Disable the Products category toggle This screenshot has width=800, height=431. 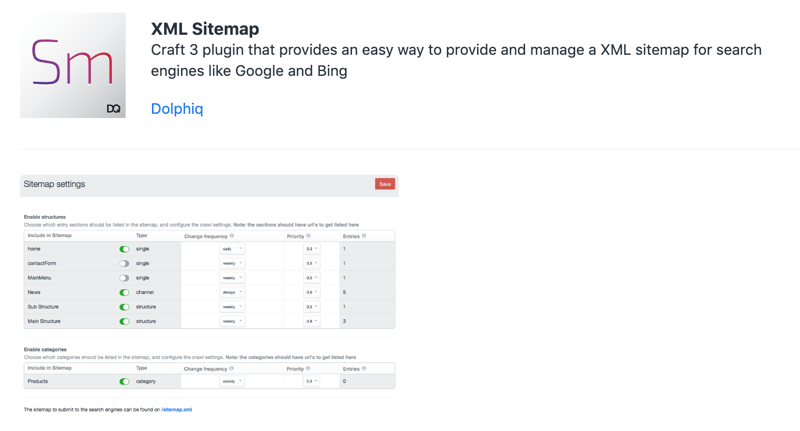tap(124, 381)
